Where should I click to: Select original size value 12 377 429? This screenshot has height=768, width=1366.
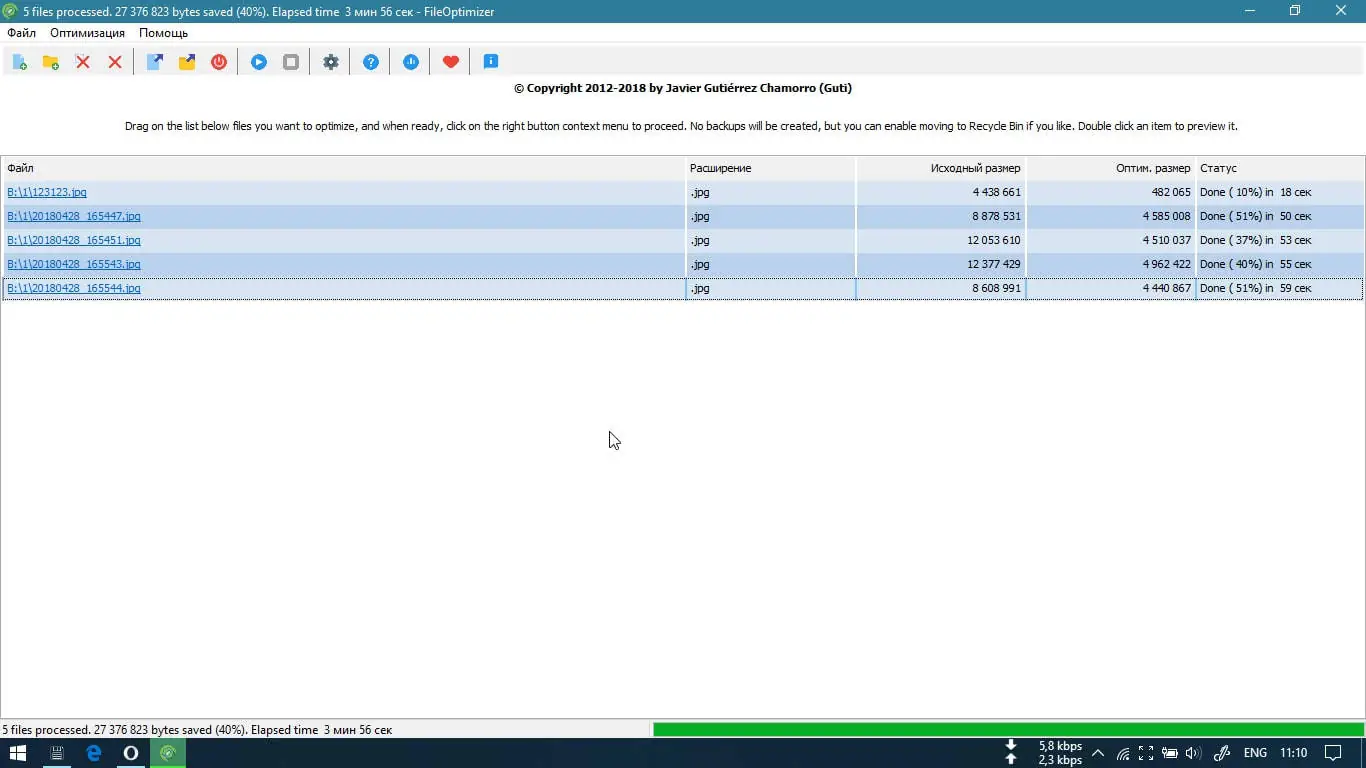[x=993, y=264]
